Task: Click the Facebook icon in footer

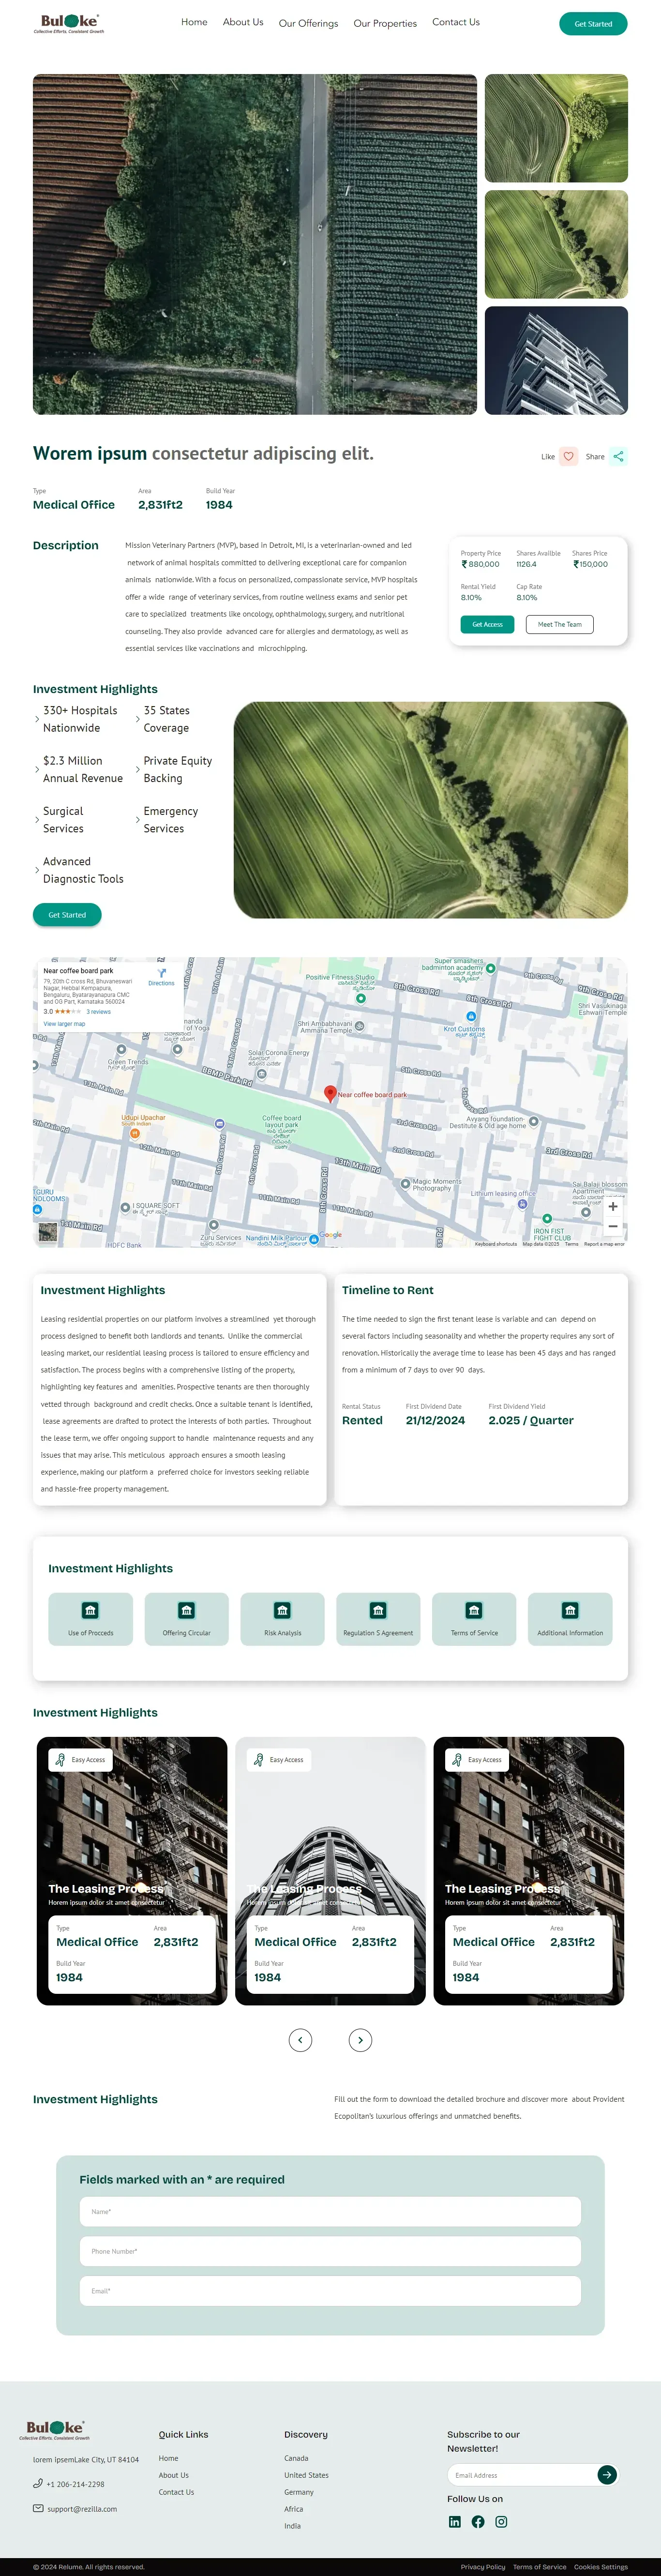Action: [x=478, y=2521]
